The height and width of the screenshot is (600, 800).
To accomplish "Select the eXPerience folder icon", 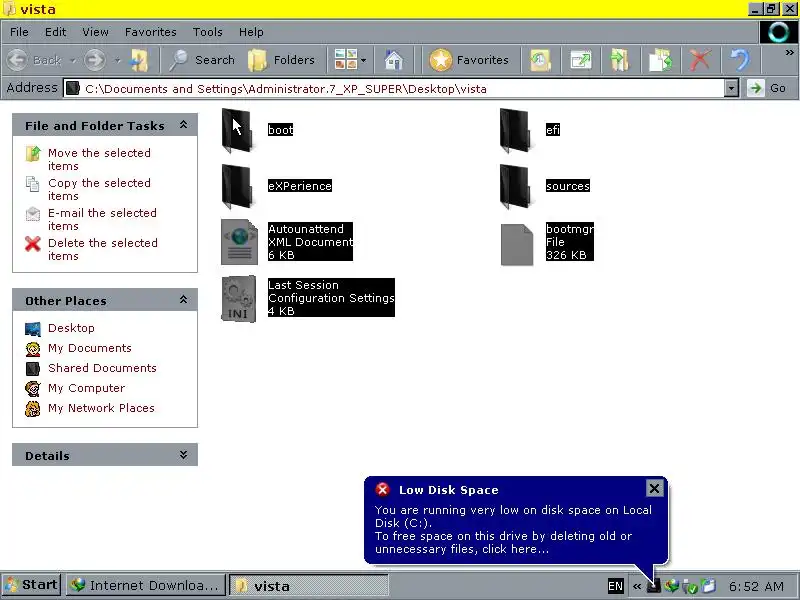I will coord(238,186).
